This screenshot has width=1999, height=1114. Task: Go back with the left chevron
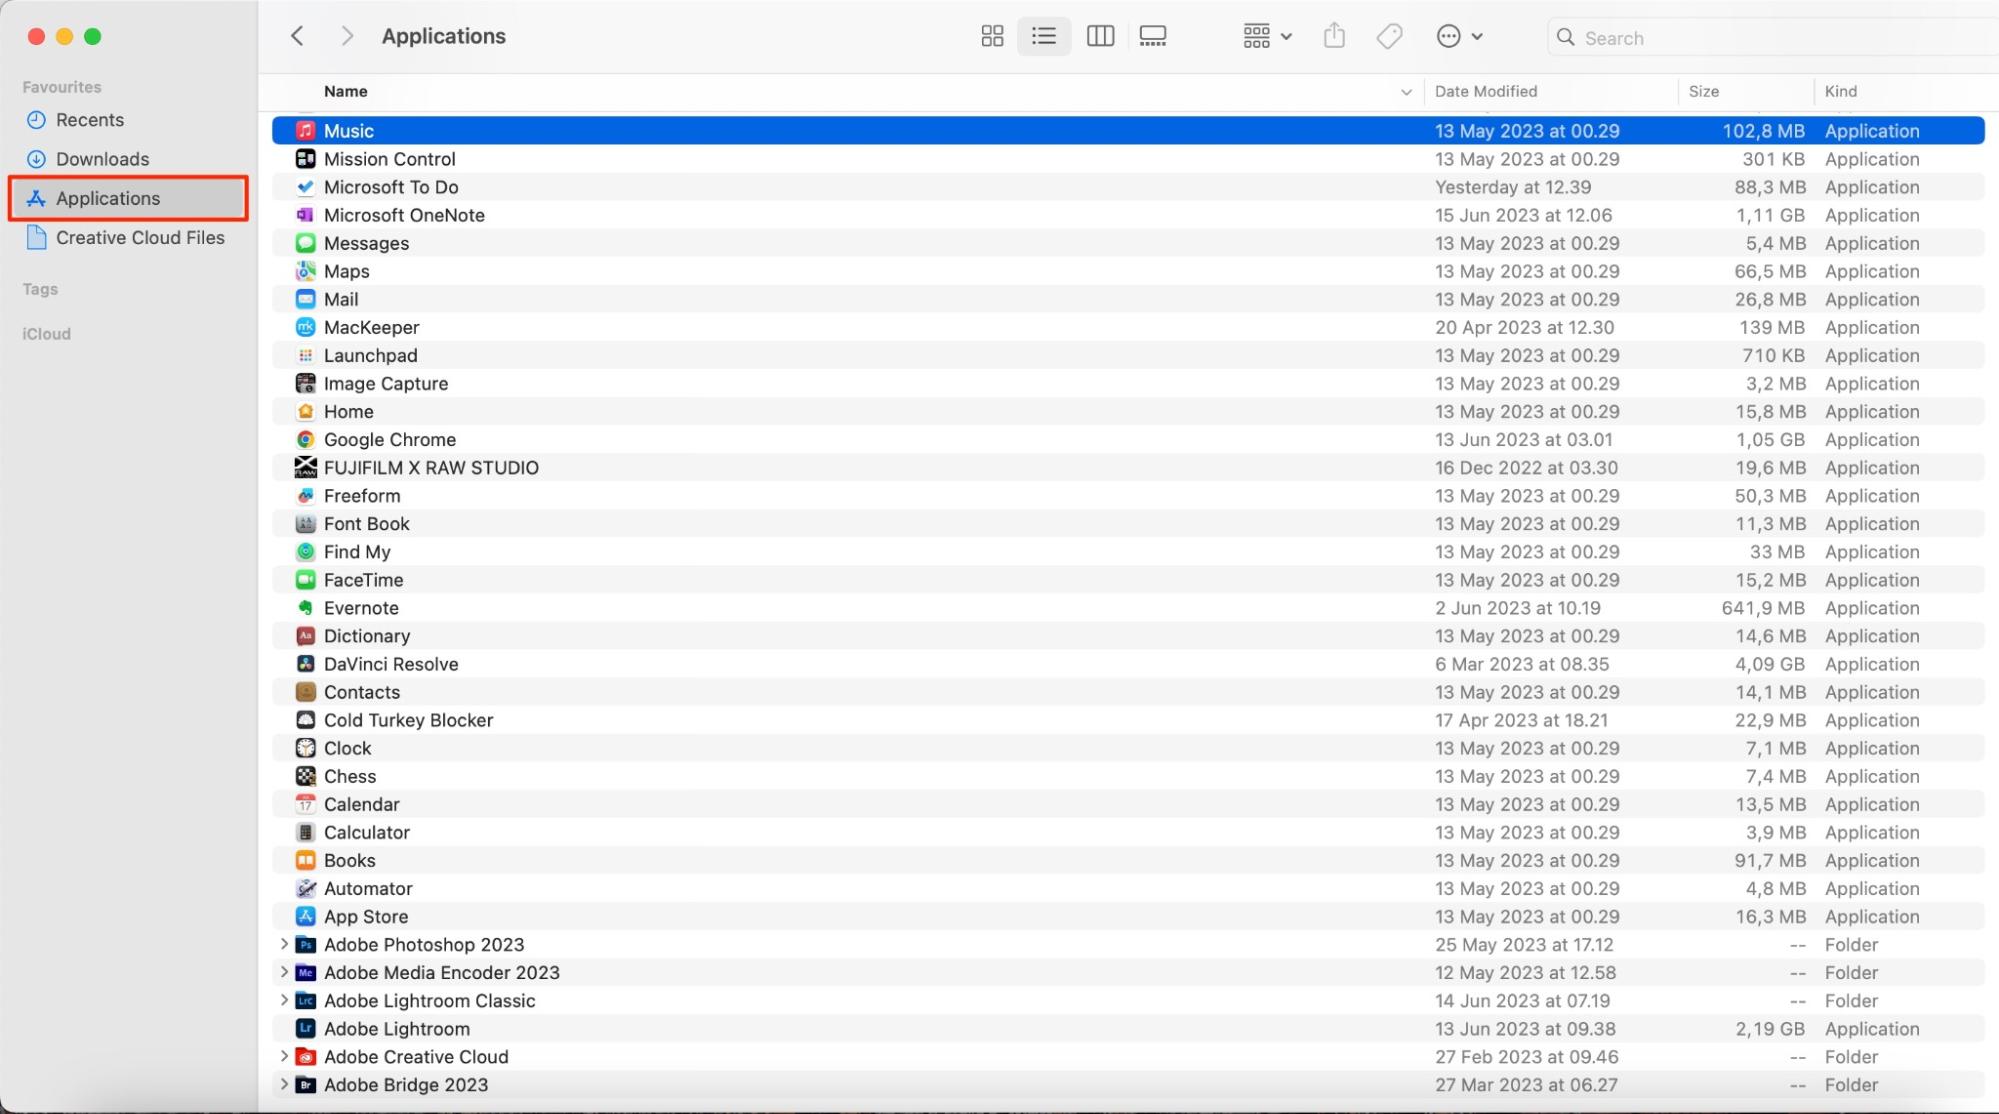297,36
